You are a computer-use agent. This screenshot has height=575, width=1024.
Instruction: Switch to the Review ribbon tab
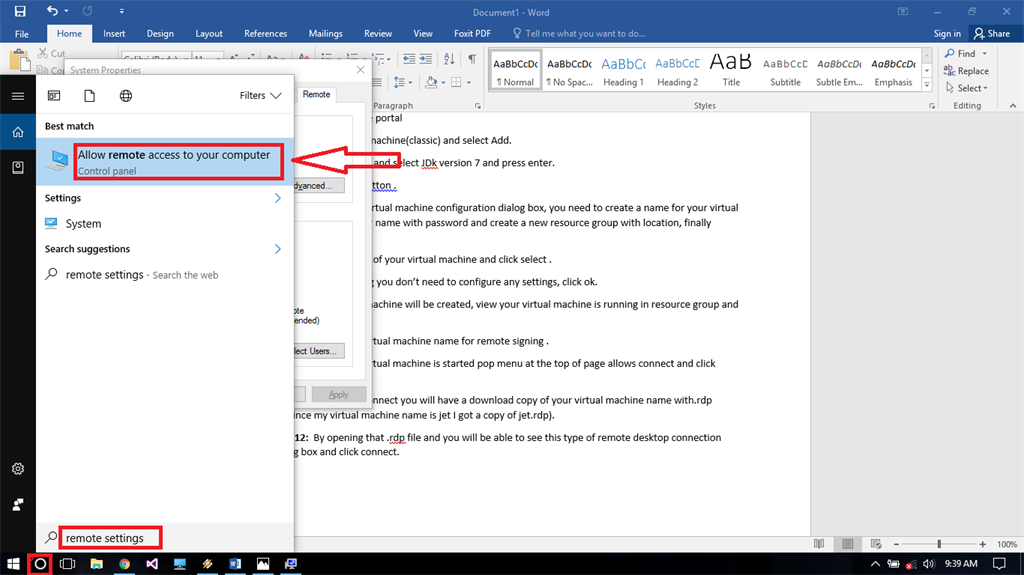[378, 33]
